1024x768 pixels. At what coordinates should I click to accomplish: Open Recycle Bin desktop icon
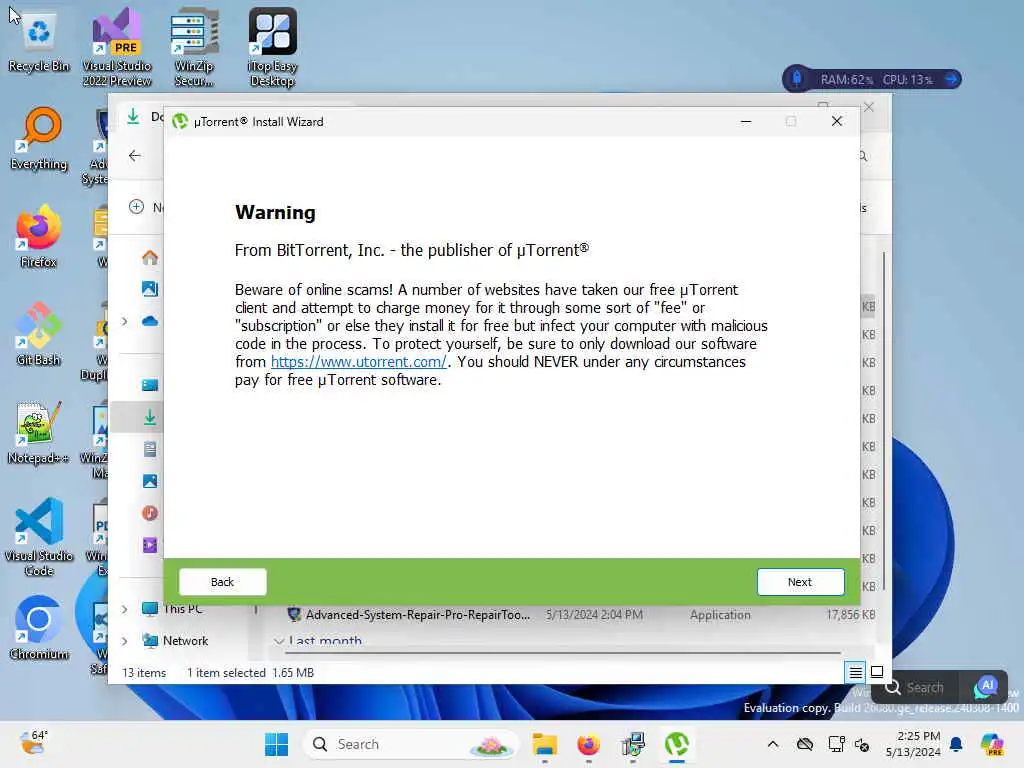tap(39, 42)
